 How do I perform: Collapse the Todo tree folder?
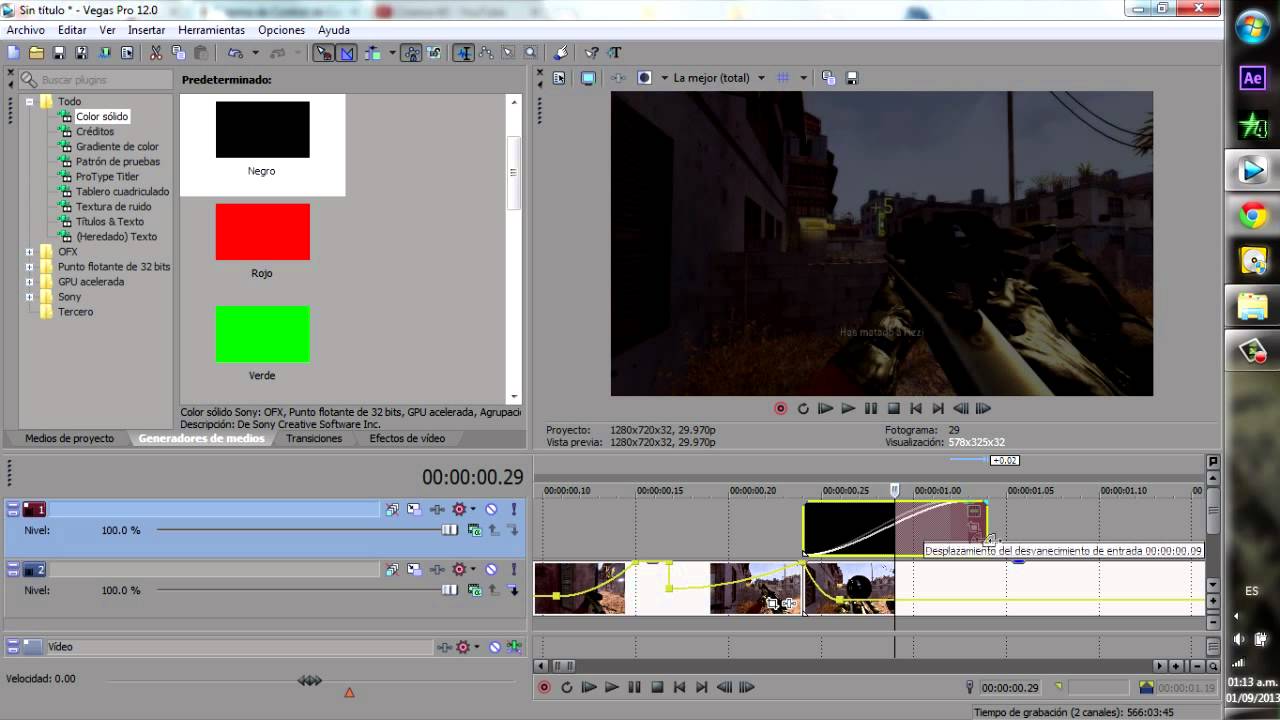tap(30, 101)
